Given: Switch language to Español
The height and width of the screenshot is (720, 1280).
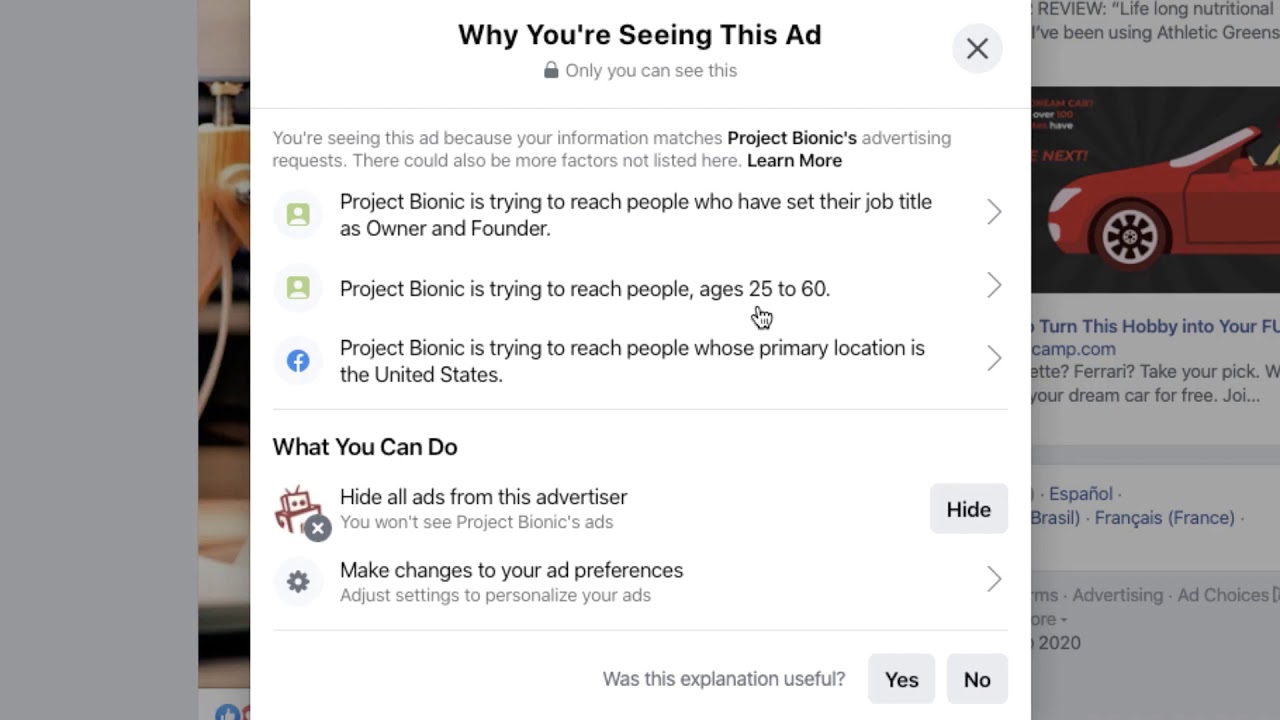Looking at the screenshot, I should [x=1080, y=494].
